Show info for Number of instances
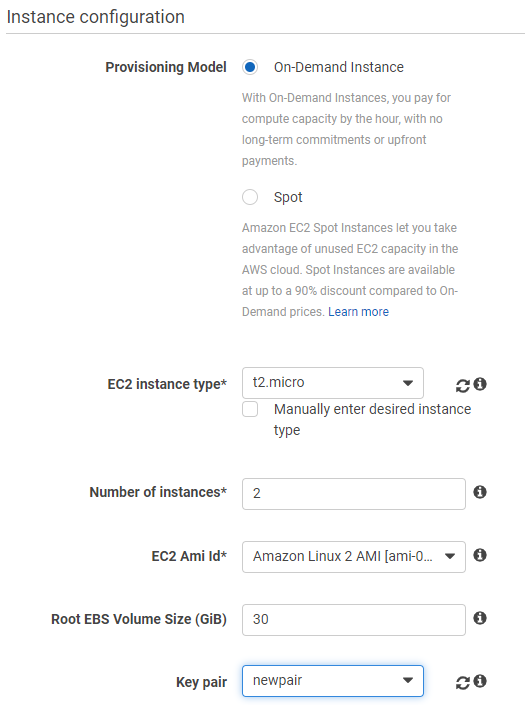 (x=480, y=492)
